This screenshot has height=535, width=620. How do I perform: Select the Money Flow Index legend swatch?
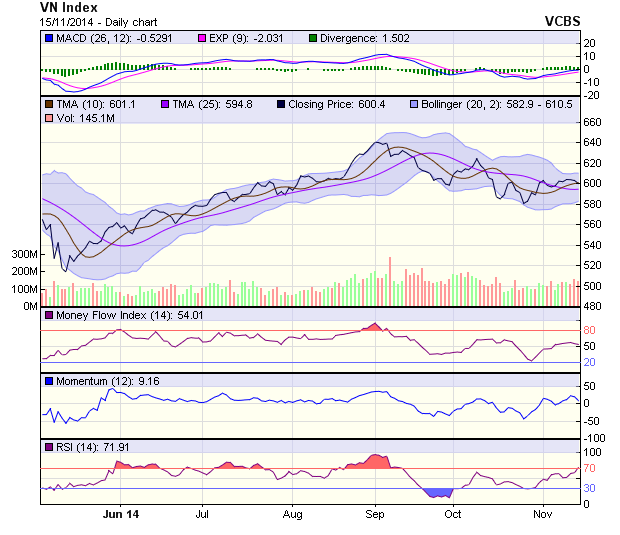tap(49, 316)
